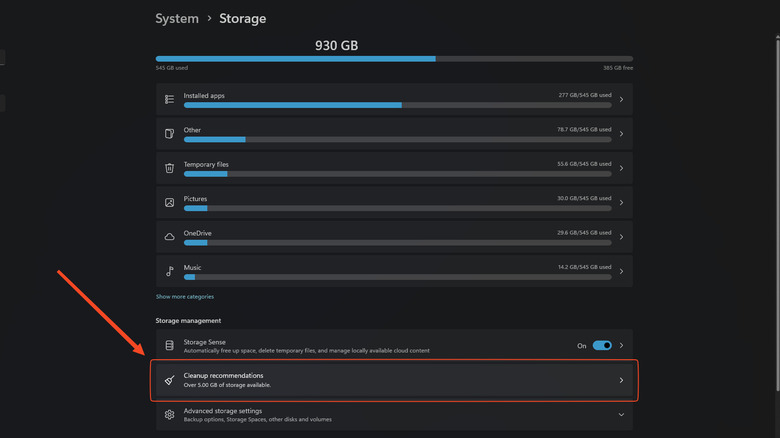The width and height of the screenshot is (780, 438).
Task: Click the Cleanup recommendations broom icon
Action: (x=170, y=380)
